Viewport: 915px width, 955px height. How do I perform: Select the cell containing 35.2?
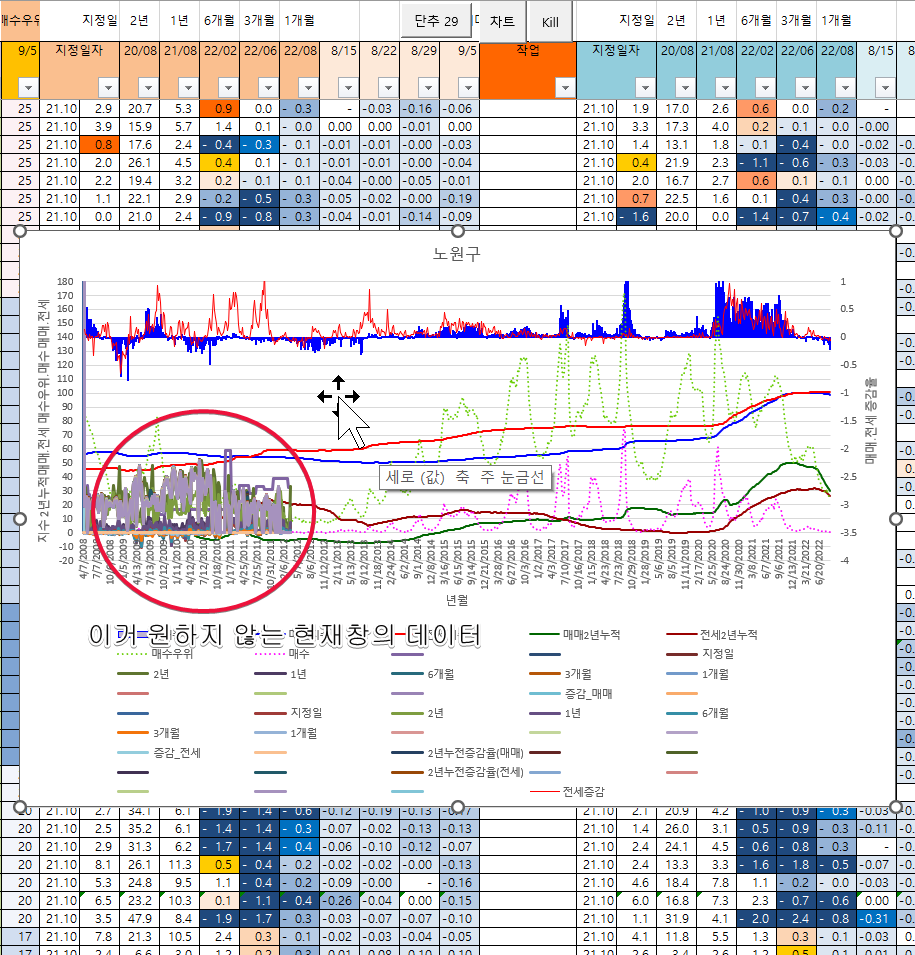tap(140, 829)
